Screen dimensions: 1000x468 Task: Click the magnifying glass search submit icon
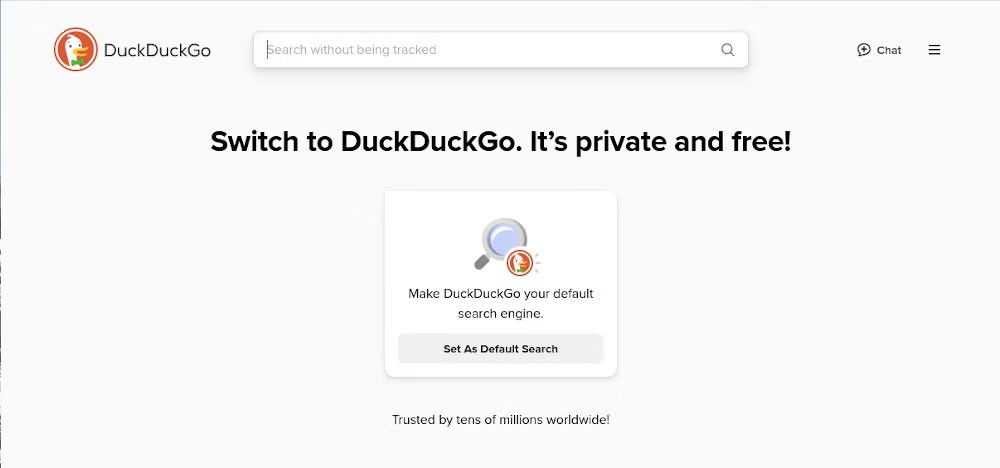click(x=727, y=50)
